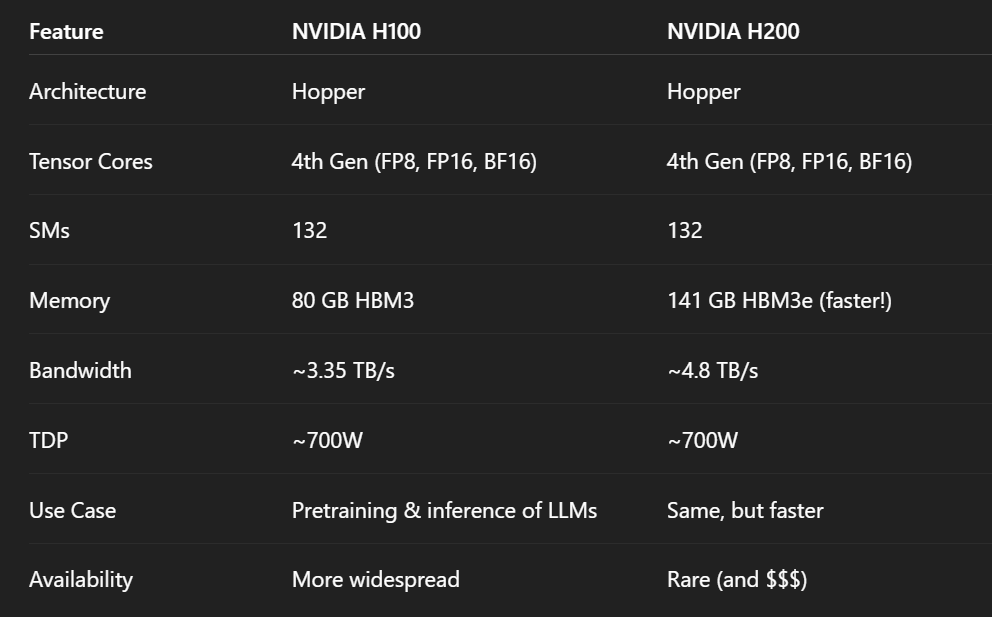Screen dimensions: 992x617
Task: Click the Availability row label
Action: coord(81,580)
